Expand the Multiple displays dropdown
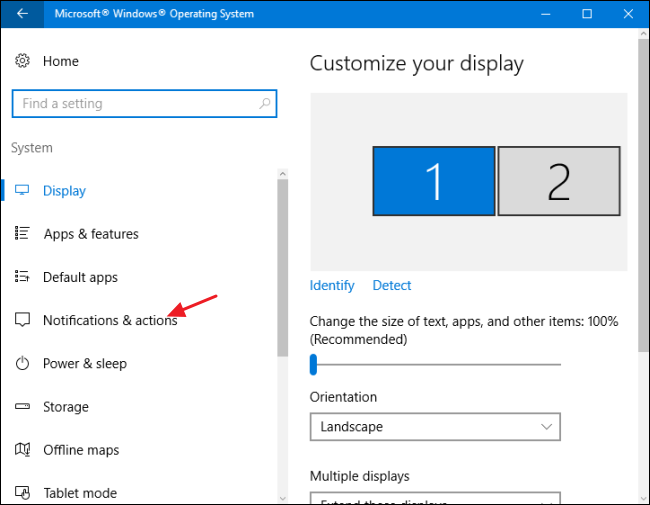The image size is (650, 505). [x=435, y=500]
